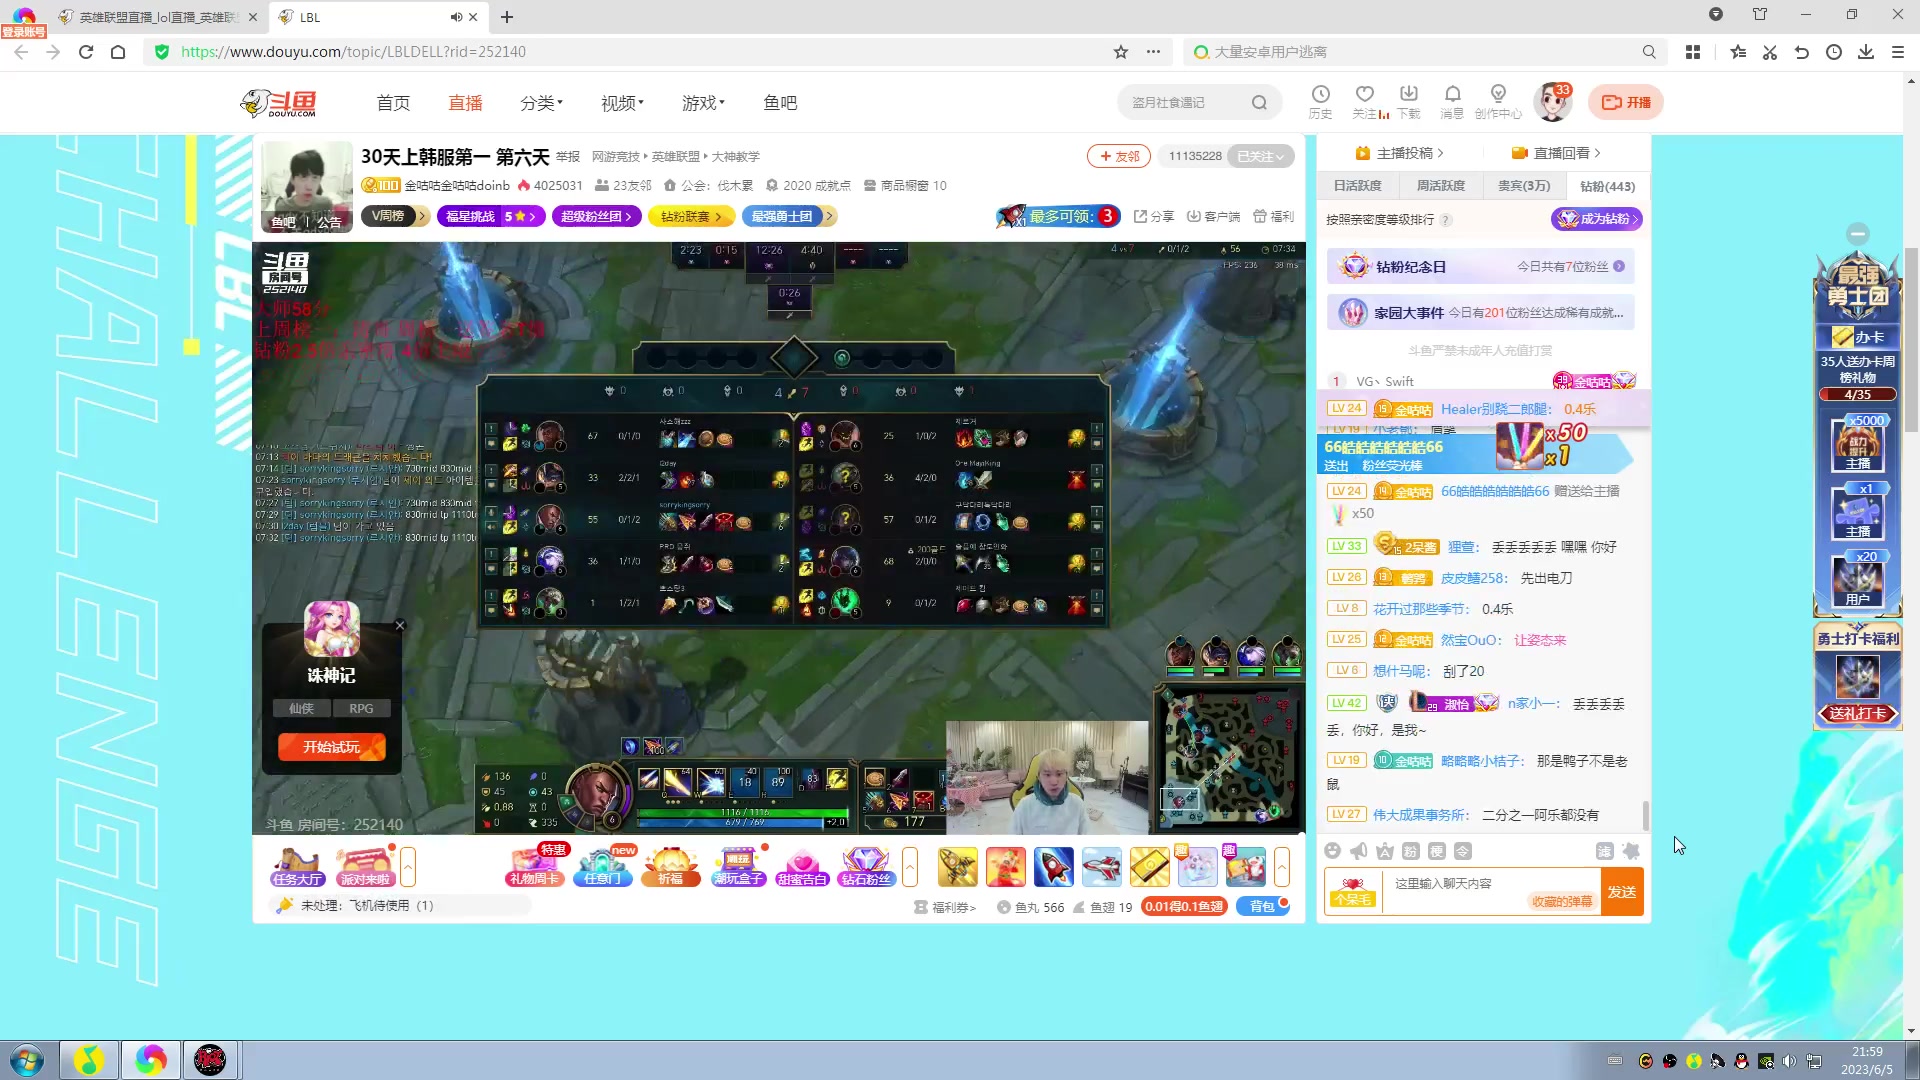Open the 背包 backpack button
The image size is (1920, 1080).
click(x=1263, y=906)
